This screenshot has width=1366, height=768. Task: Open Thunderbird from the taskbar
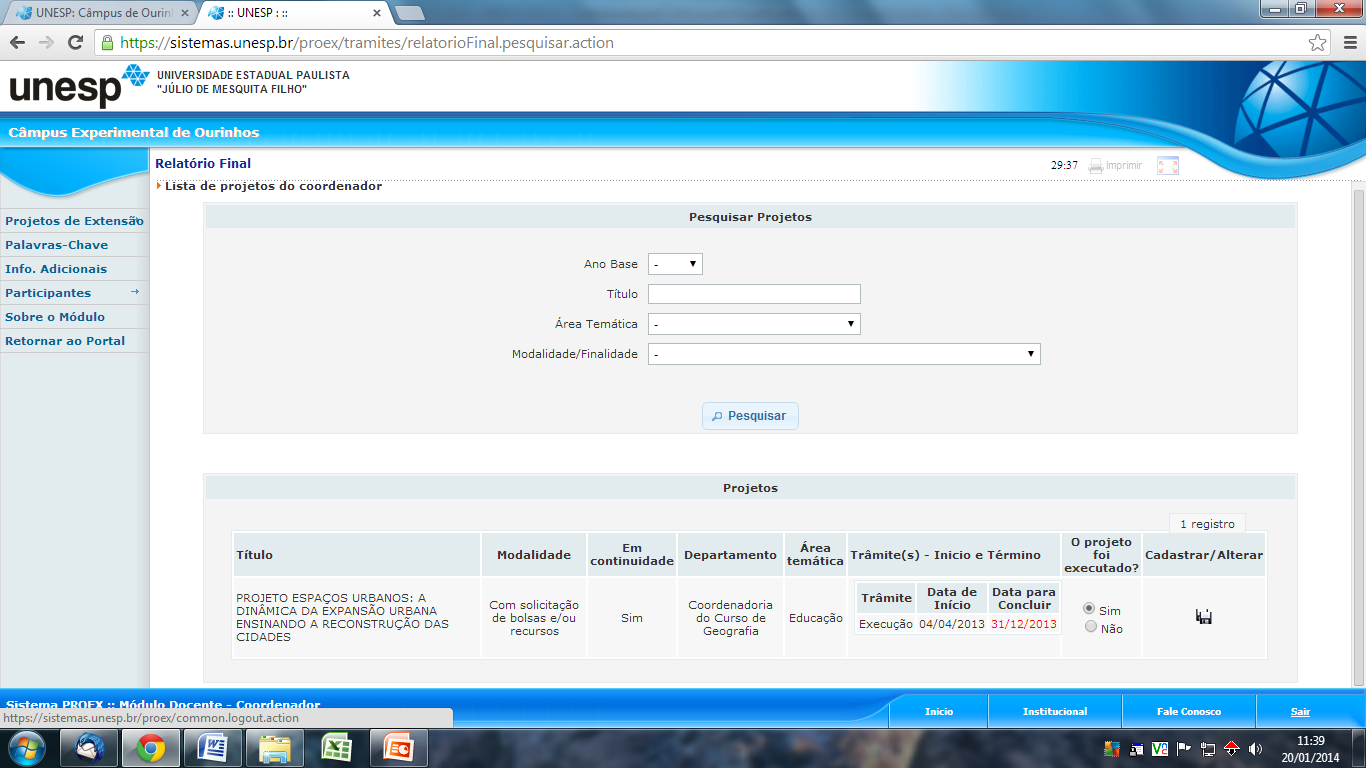click(x=89, y=748)
